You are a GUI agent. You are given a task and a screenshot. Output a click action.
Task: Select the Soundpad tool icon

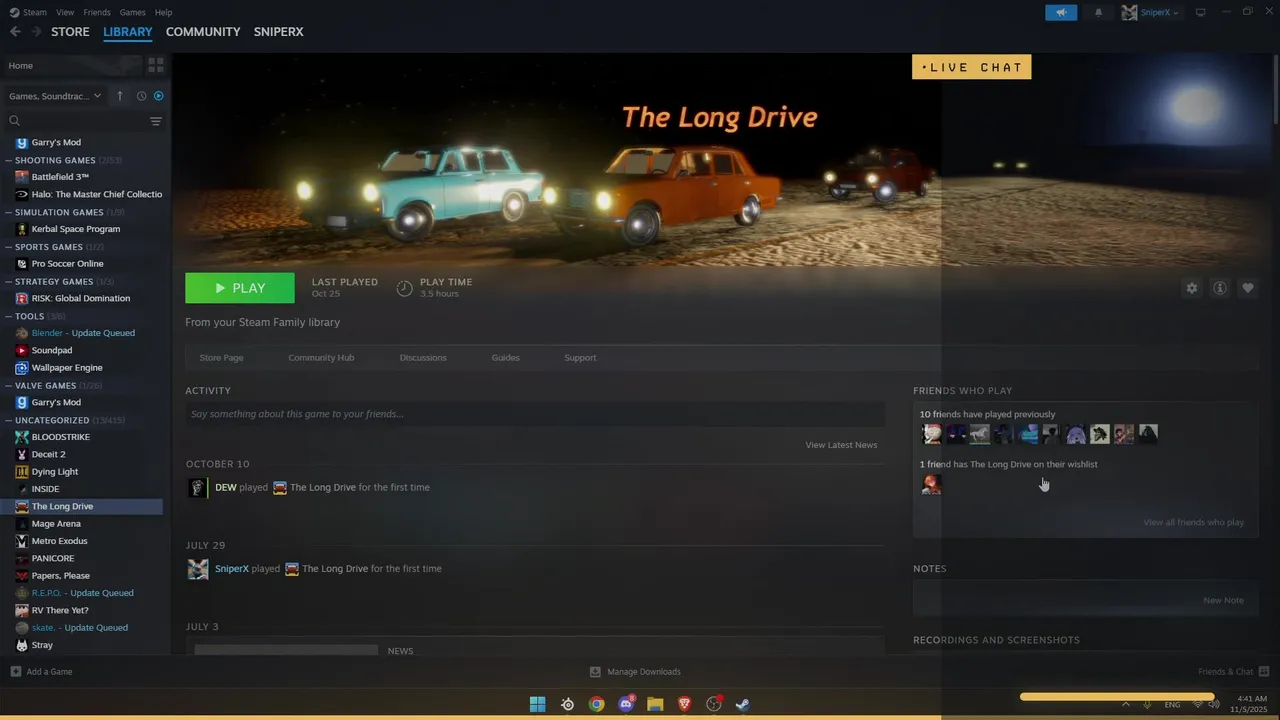[x=22, y=350]
